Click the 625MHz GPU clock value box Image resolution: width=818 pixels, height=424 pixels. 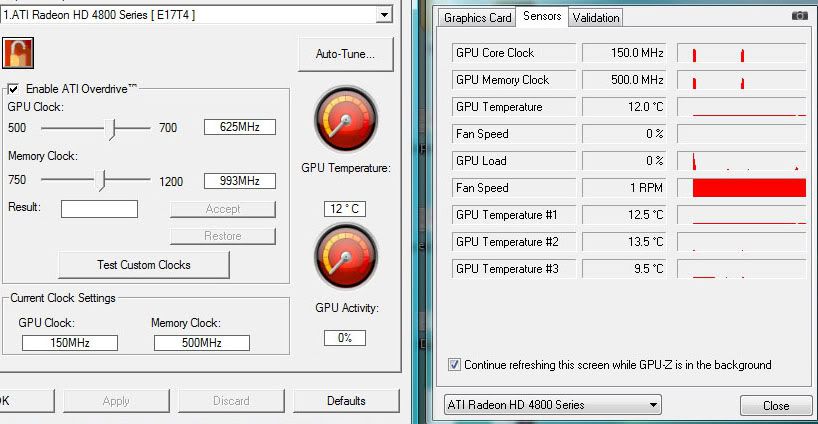(x=239, y=127)
